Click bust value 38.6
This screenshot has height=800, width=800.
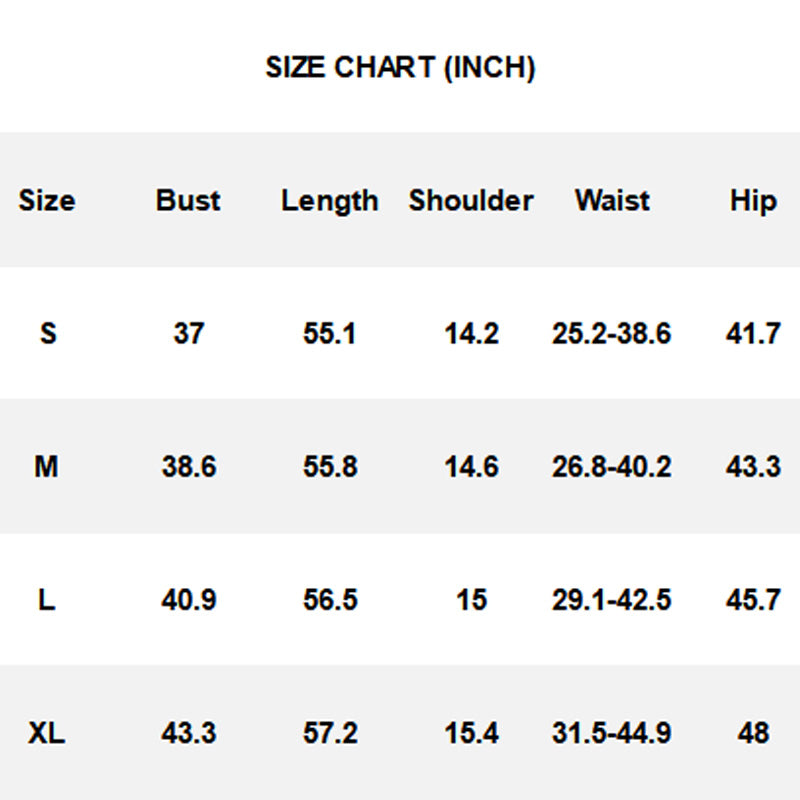(189, 466)
